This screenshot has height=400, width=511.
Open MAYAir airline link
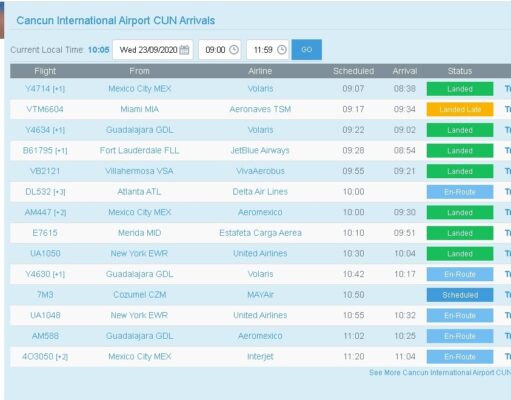260,295
